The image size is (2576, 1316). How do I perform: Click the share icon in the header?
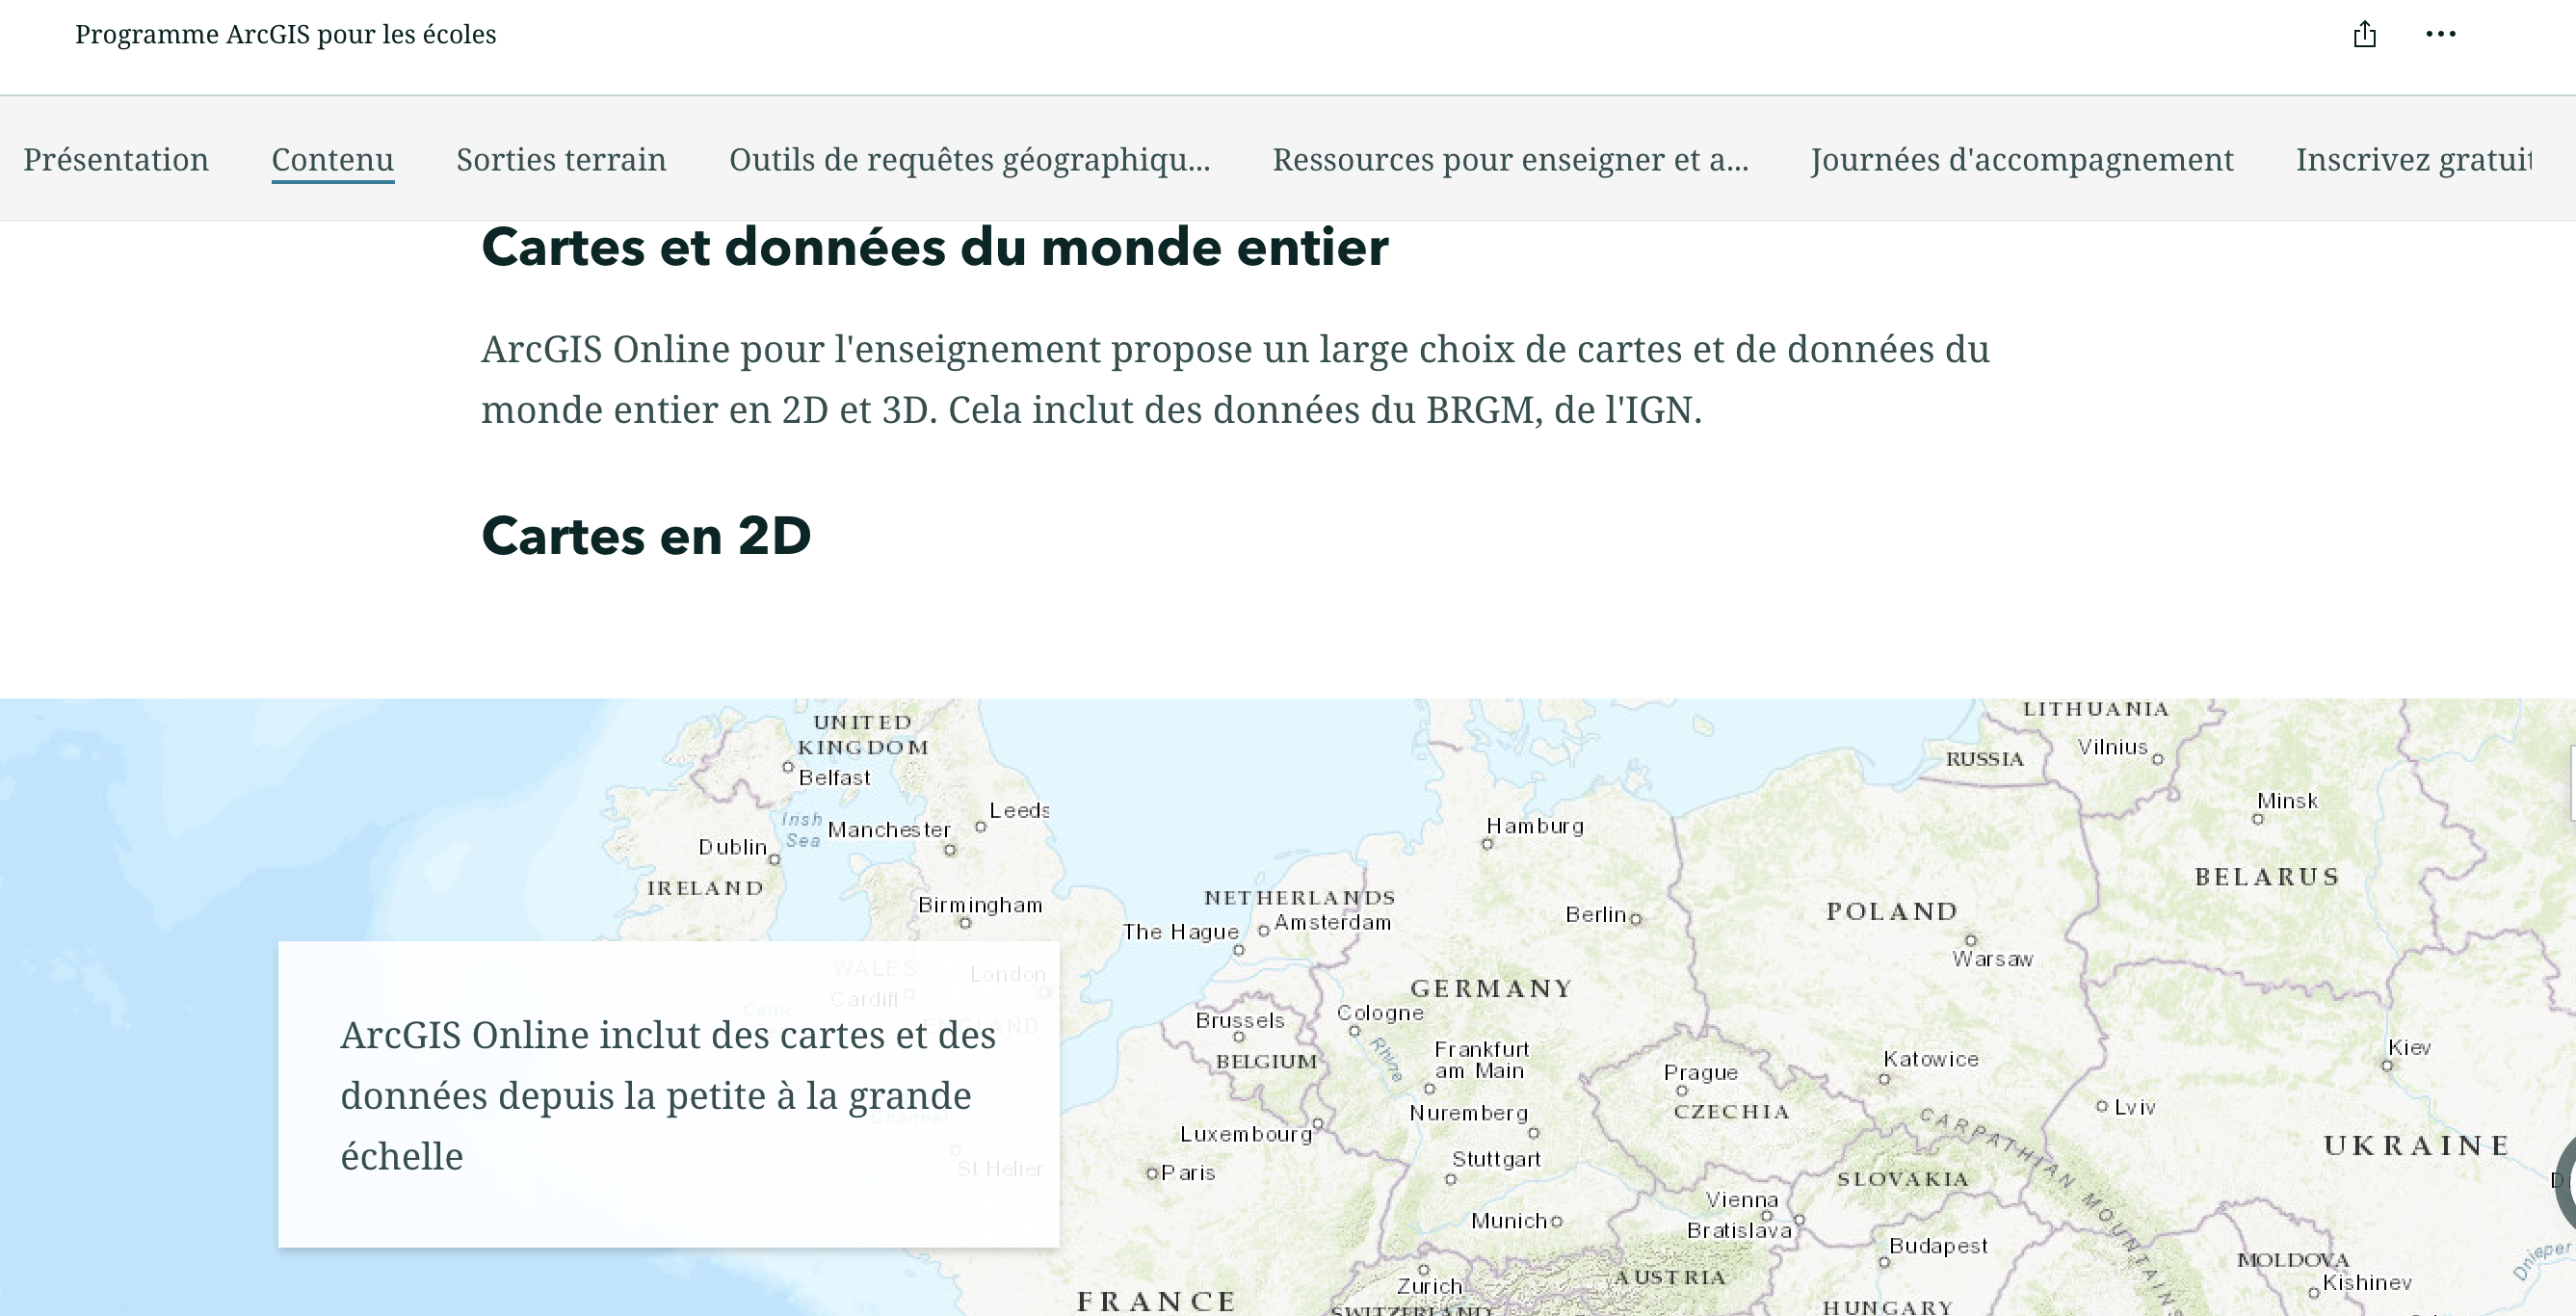pyautogui.click(x=2364, y=35)
